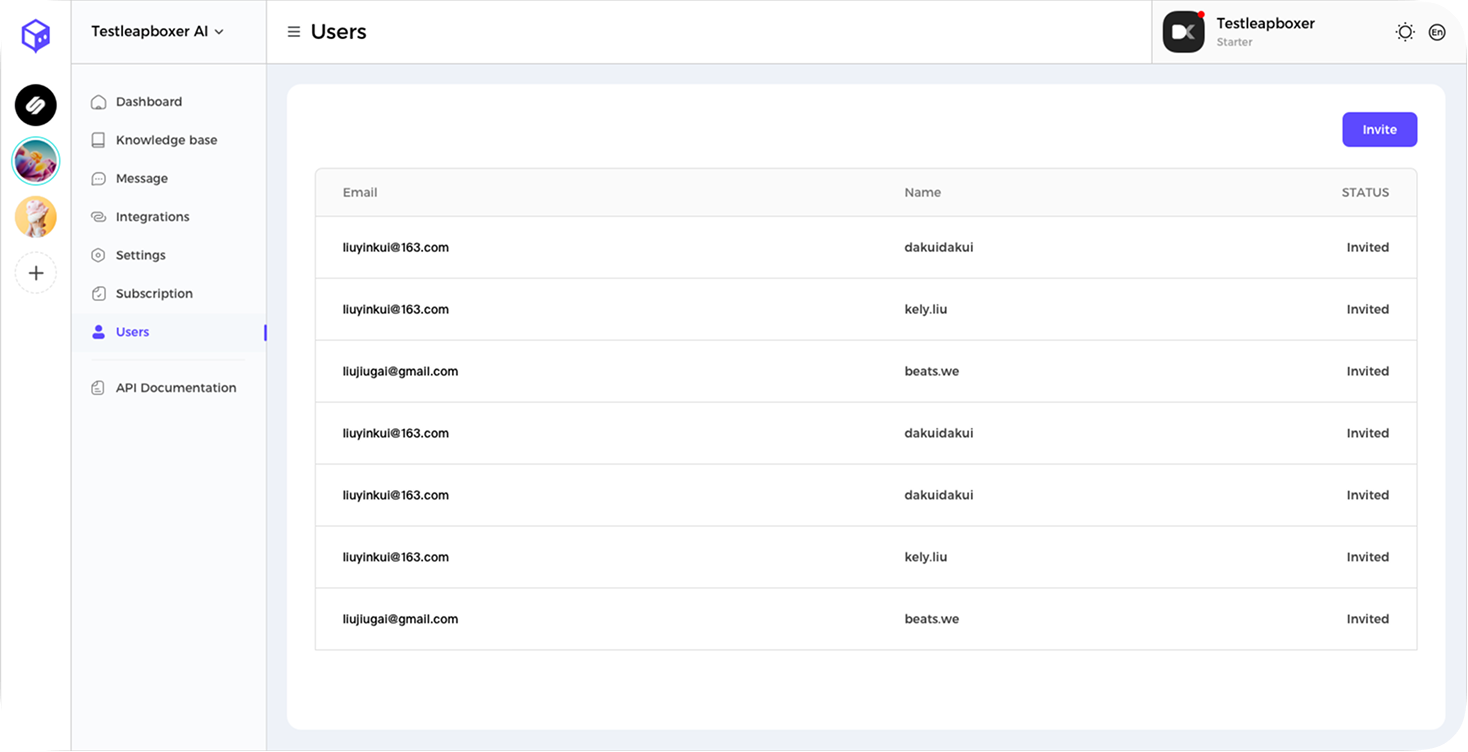The image size is (1468, 752).
Task: Click the Settings gear icon
Action: point(98,255)
